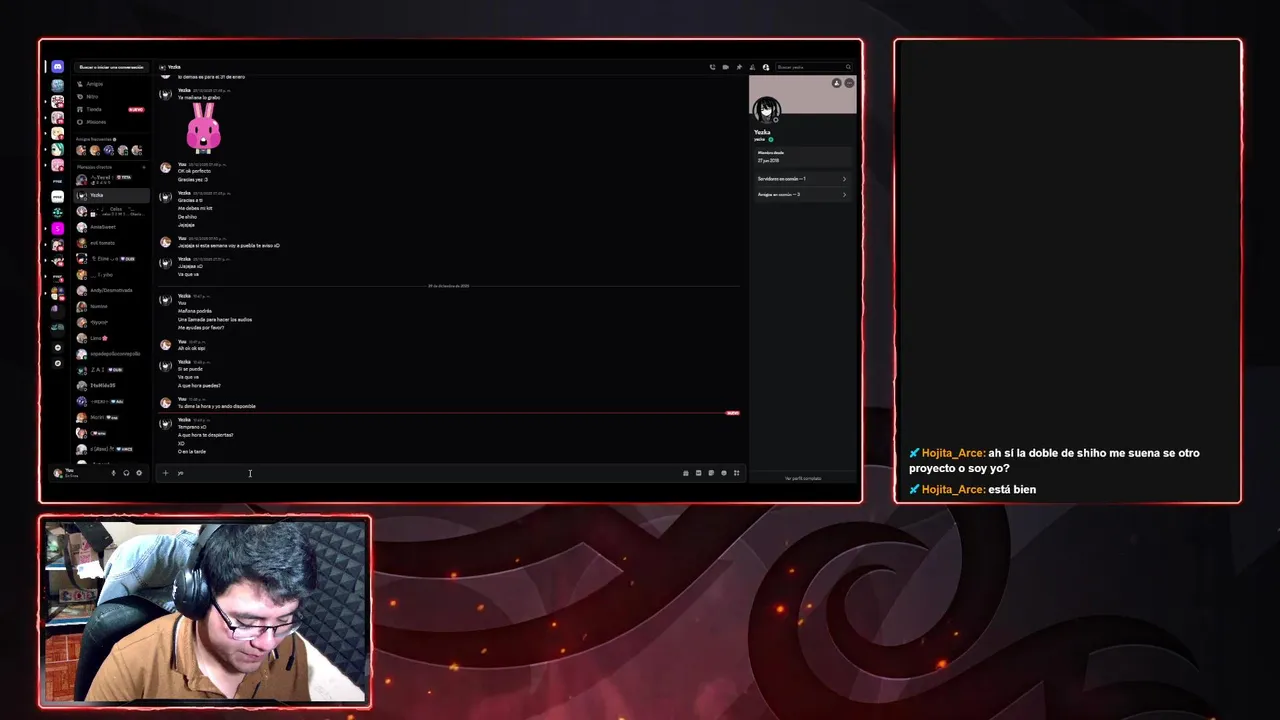Viewport: 1280px width, 720px height.
Task: Attach a file with plus button
Action: [166, 473]
